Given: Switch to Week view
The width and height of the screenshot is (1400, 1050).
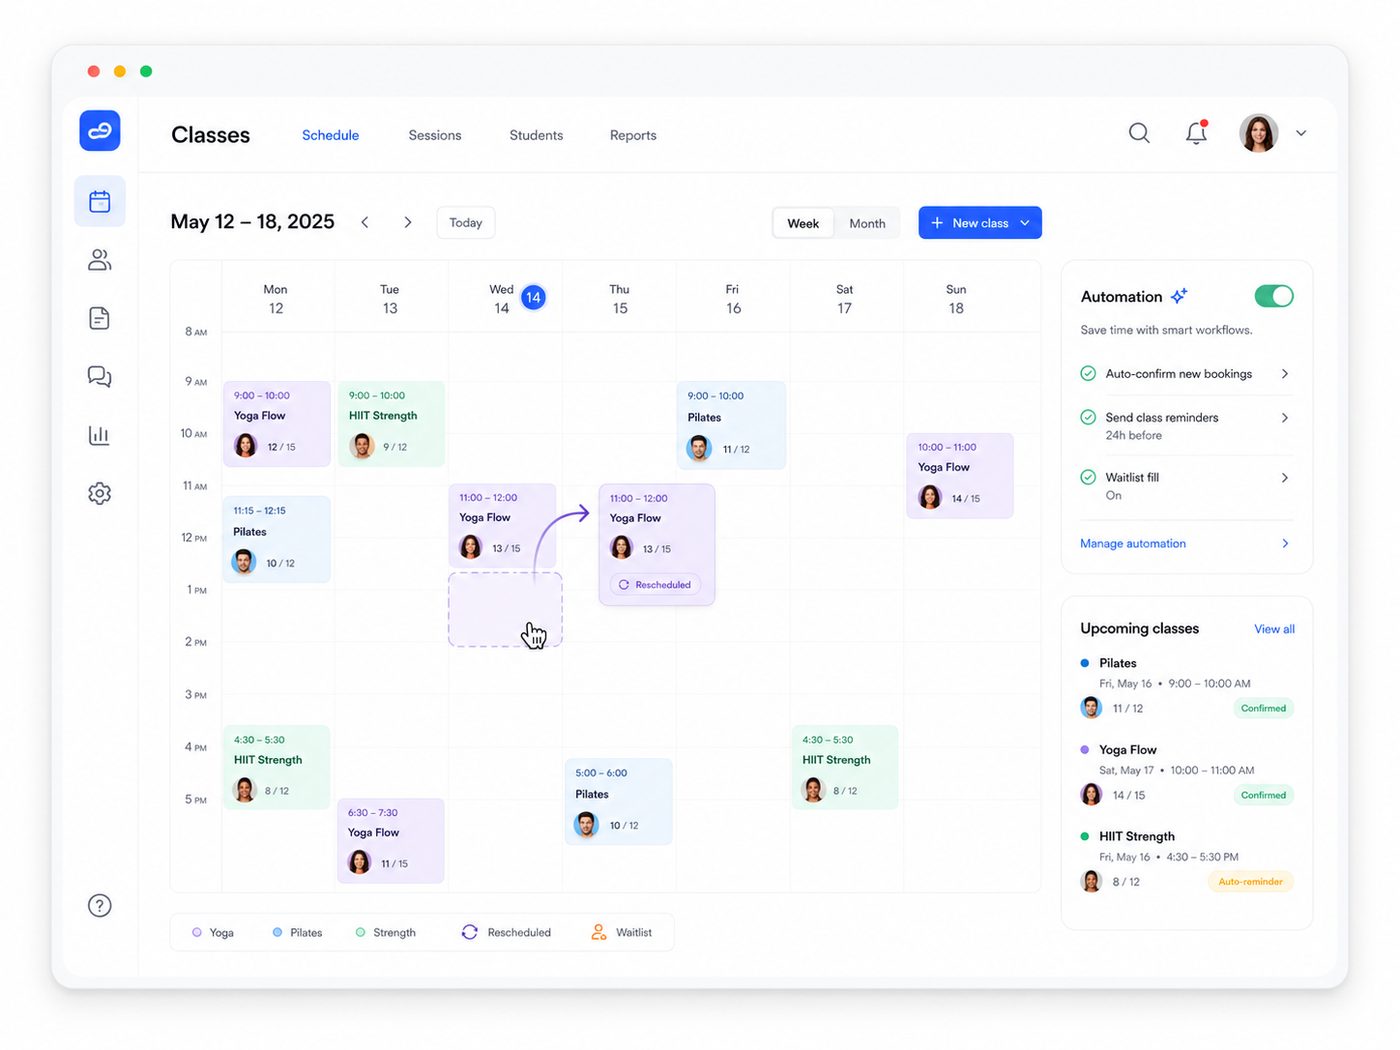Looking at the screenshot, I should pos(803,223).
